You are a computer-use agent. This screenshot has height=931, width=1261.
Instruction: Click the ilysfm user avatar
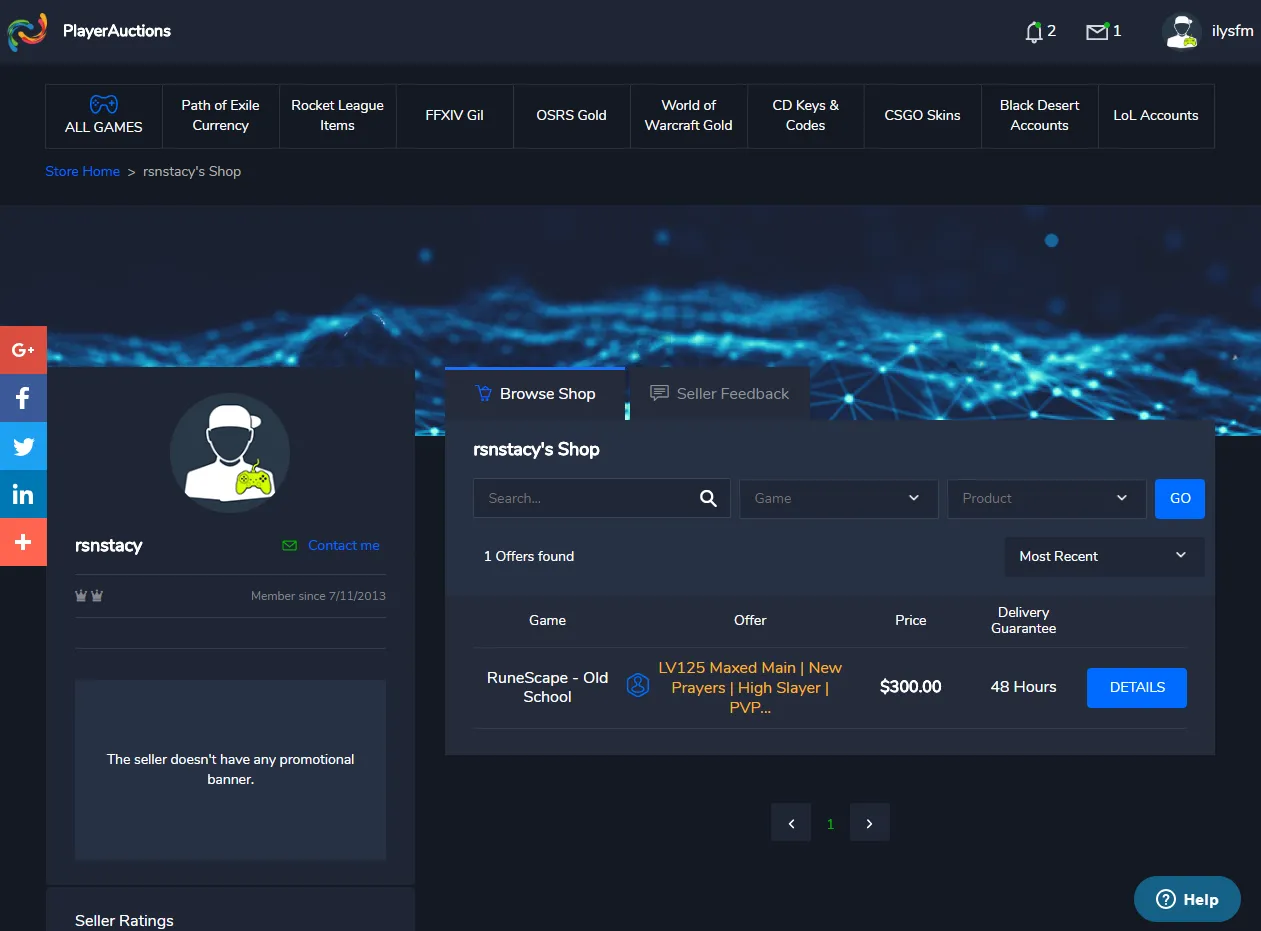[1182, 31]
